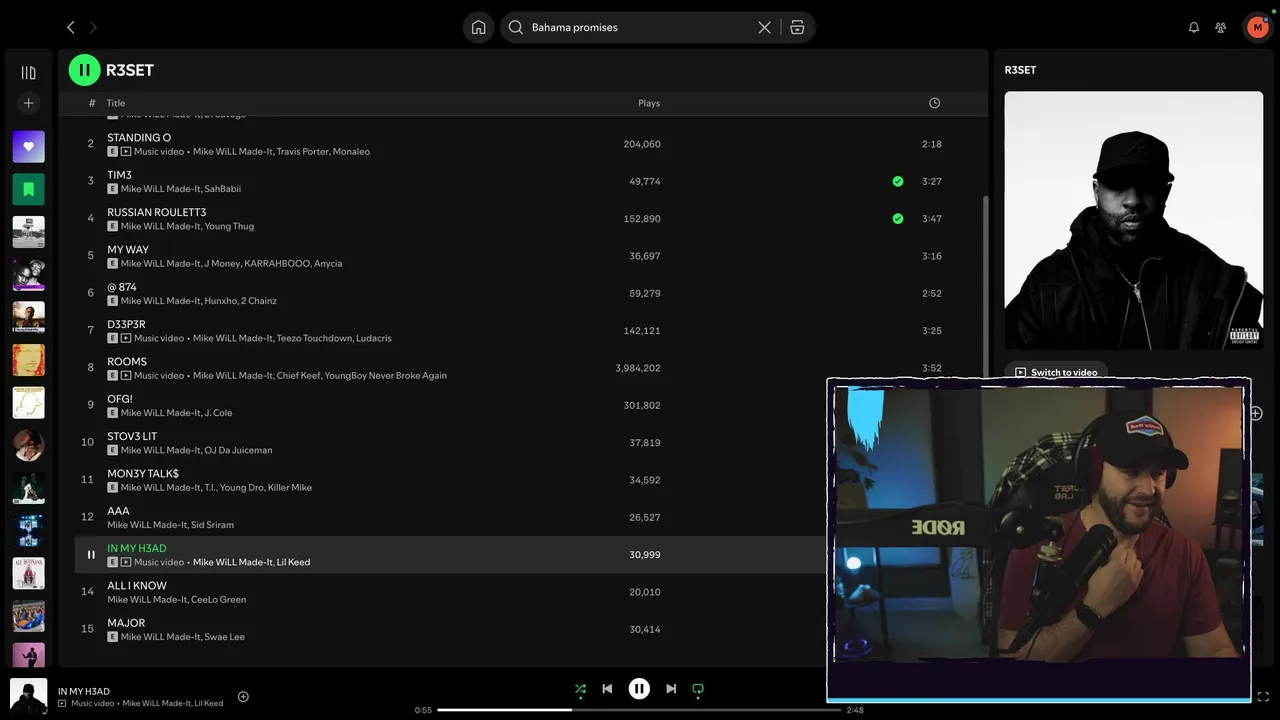The height and width of the screenshot is (720, 1280).
Task: Open Swae Lee artist link
Action: pos(224,637)
